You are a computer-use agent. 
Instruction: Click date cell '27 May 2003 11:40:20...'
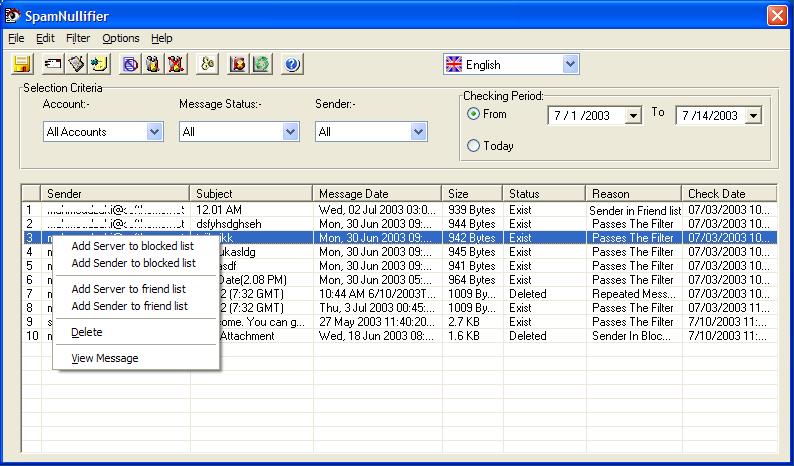[x=377, y=322]
